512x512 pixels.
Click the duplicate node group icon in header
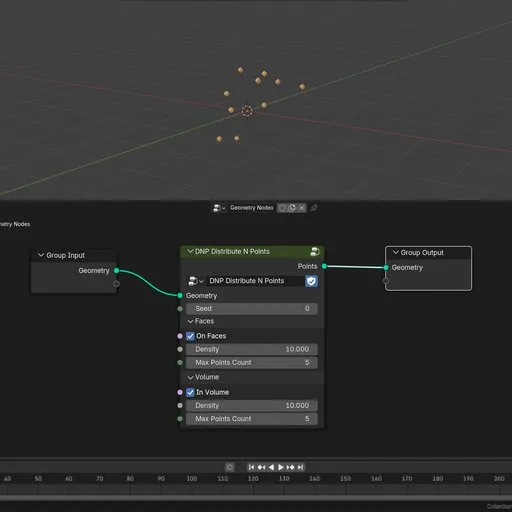click(292, 208)
